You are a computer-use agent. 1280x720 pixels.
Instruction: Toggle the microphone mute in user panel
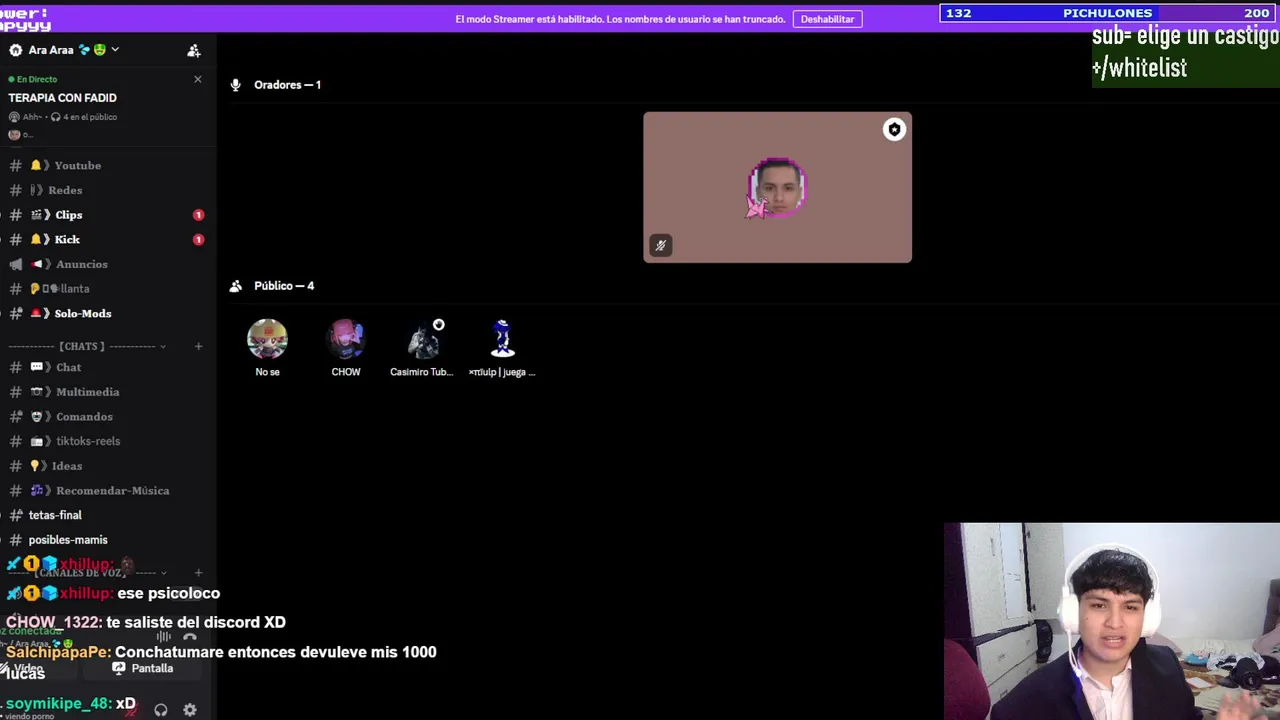[x=133, y=710]
